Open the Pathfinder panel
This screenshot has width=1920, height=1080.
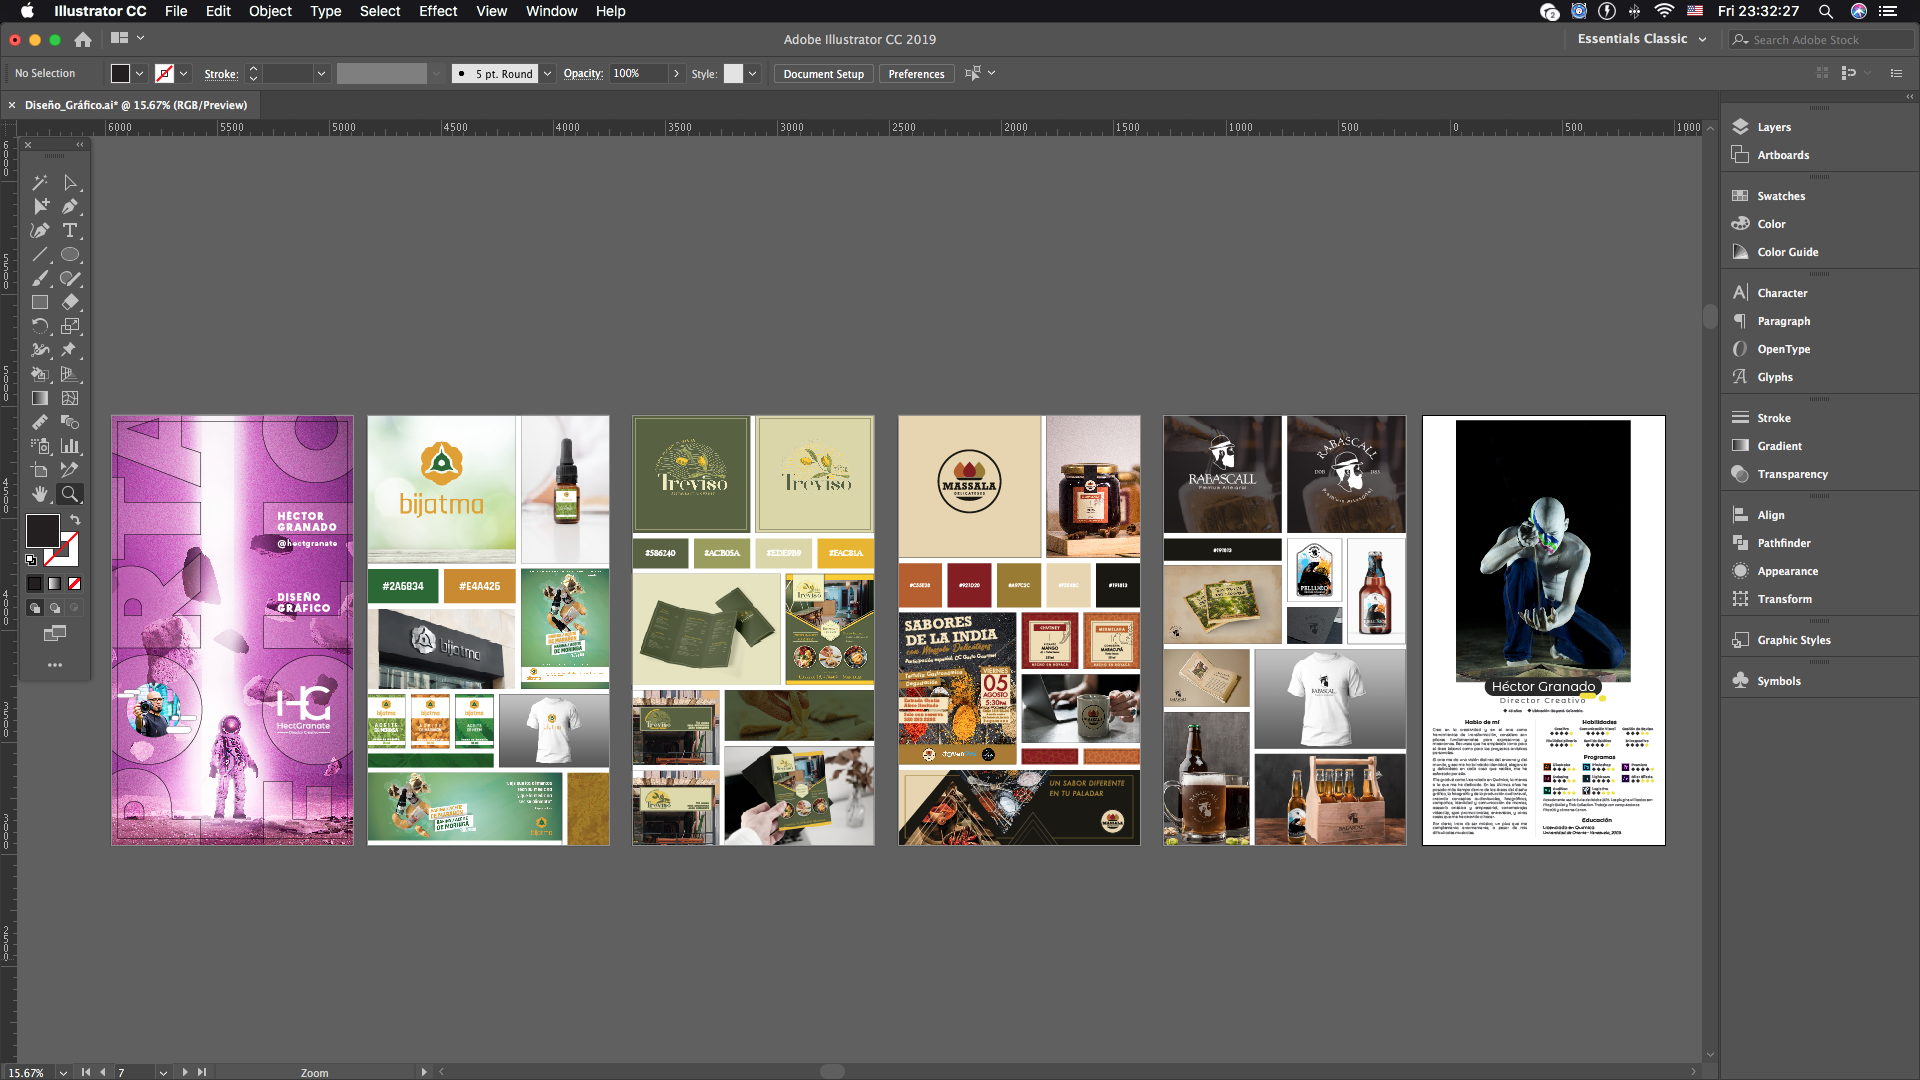coord(1785,542)
